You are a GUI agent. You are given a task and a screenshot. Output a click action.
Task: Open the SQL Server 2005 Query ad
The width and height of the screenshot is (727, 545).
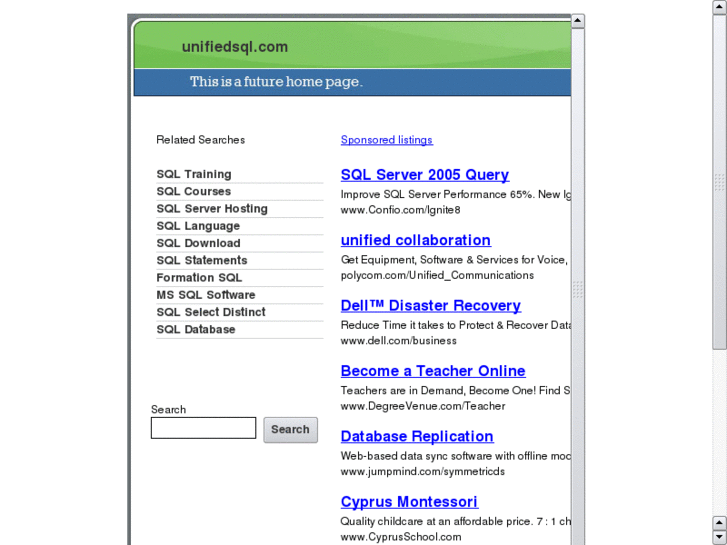coord(425,175)
